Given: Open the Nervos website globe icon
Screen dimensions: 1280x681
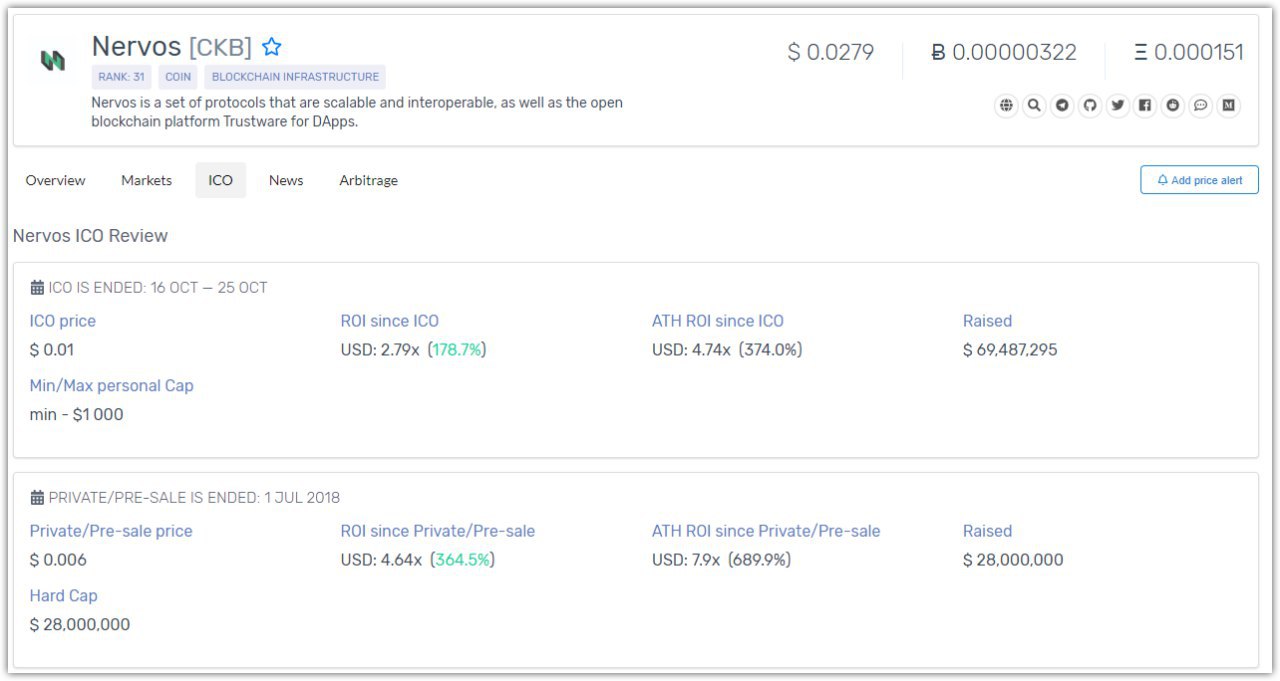Looking at the screenshot, I should pyautogui.click(x=1006, y=105).
